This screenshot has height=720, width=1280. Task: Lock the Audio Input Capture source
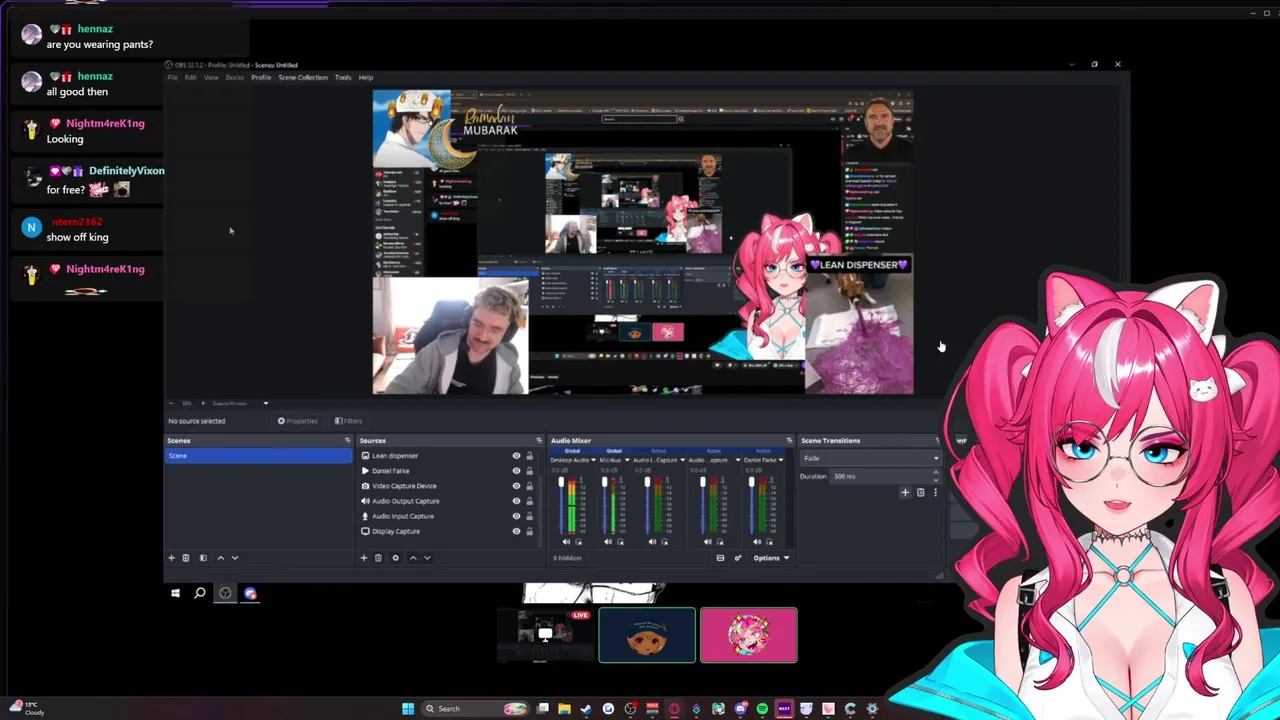(x=529, y=516)
